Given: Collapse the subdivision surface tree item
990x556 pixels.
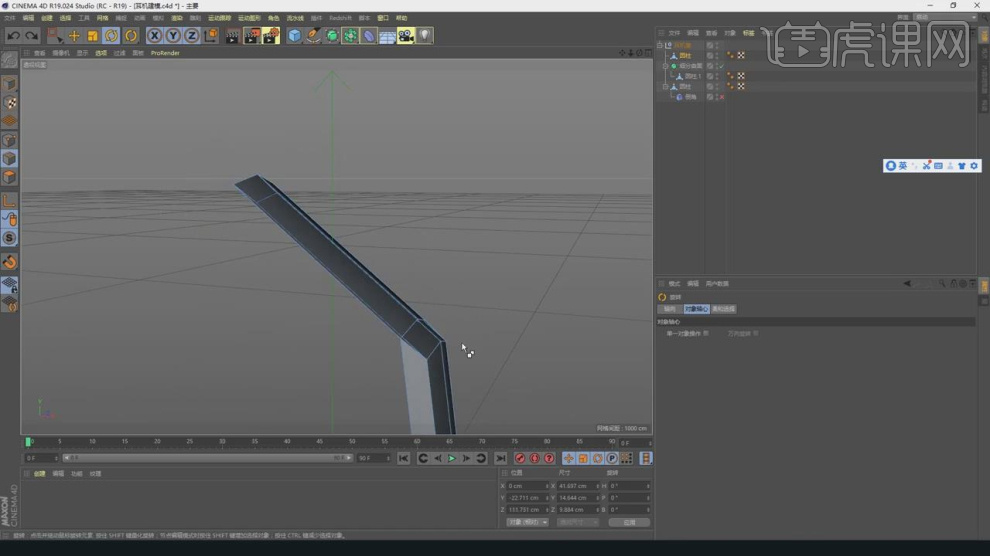Looking at the screenshot, I should tap(666, 66).
